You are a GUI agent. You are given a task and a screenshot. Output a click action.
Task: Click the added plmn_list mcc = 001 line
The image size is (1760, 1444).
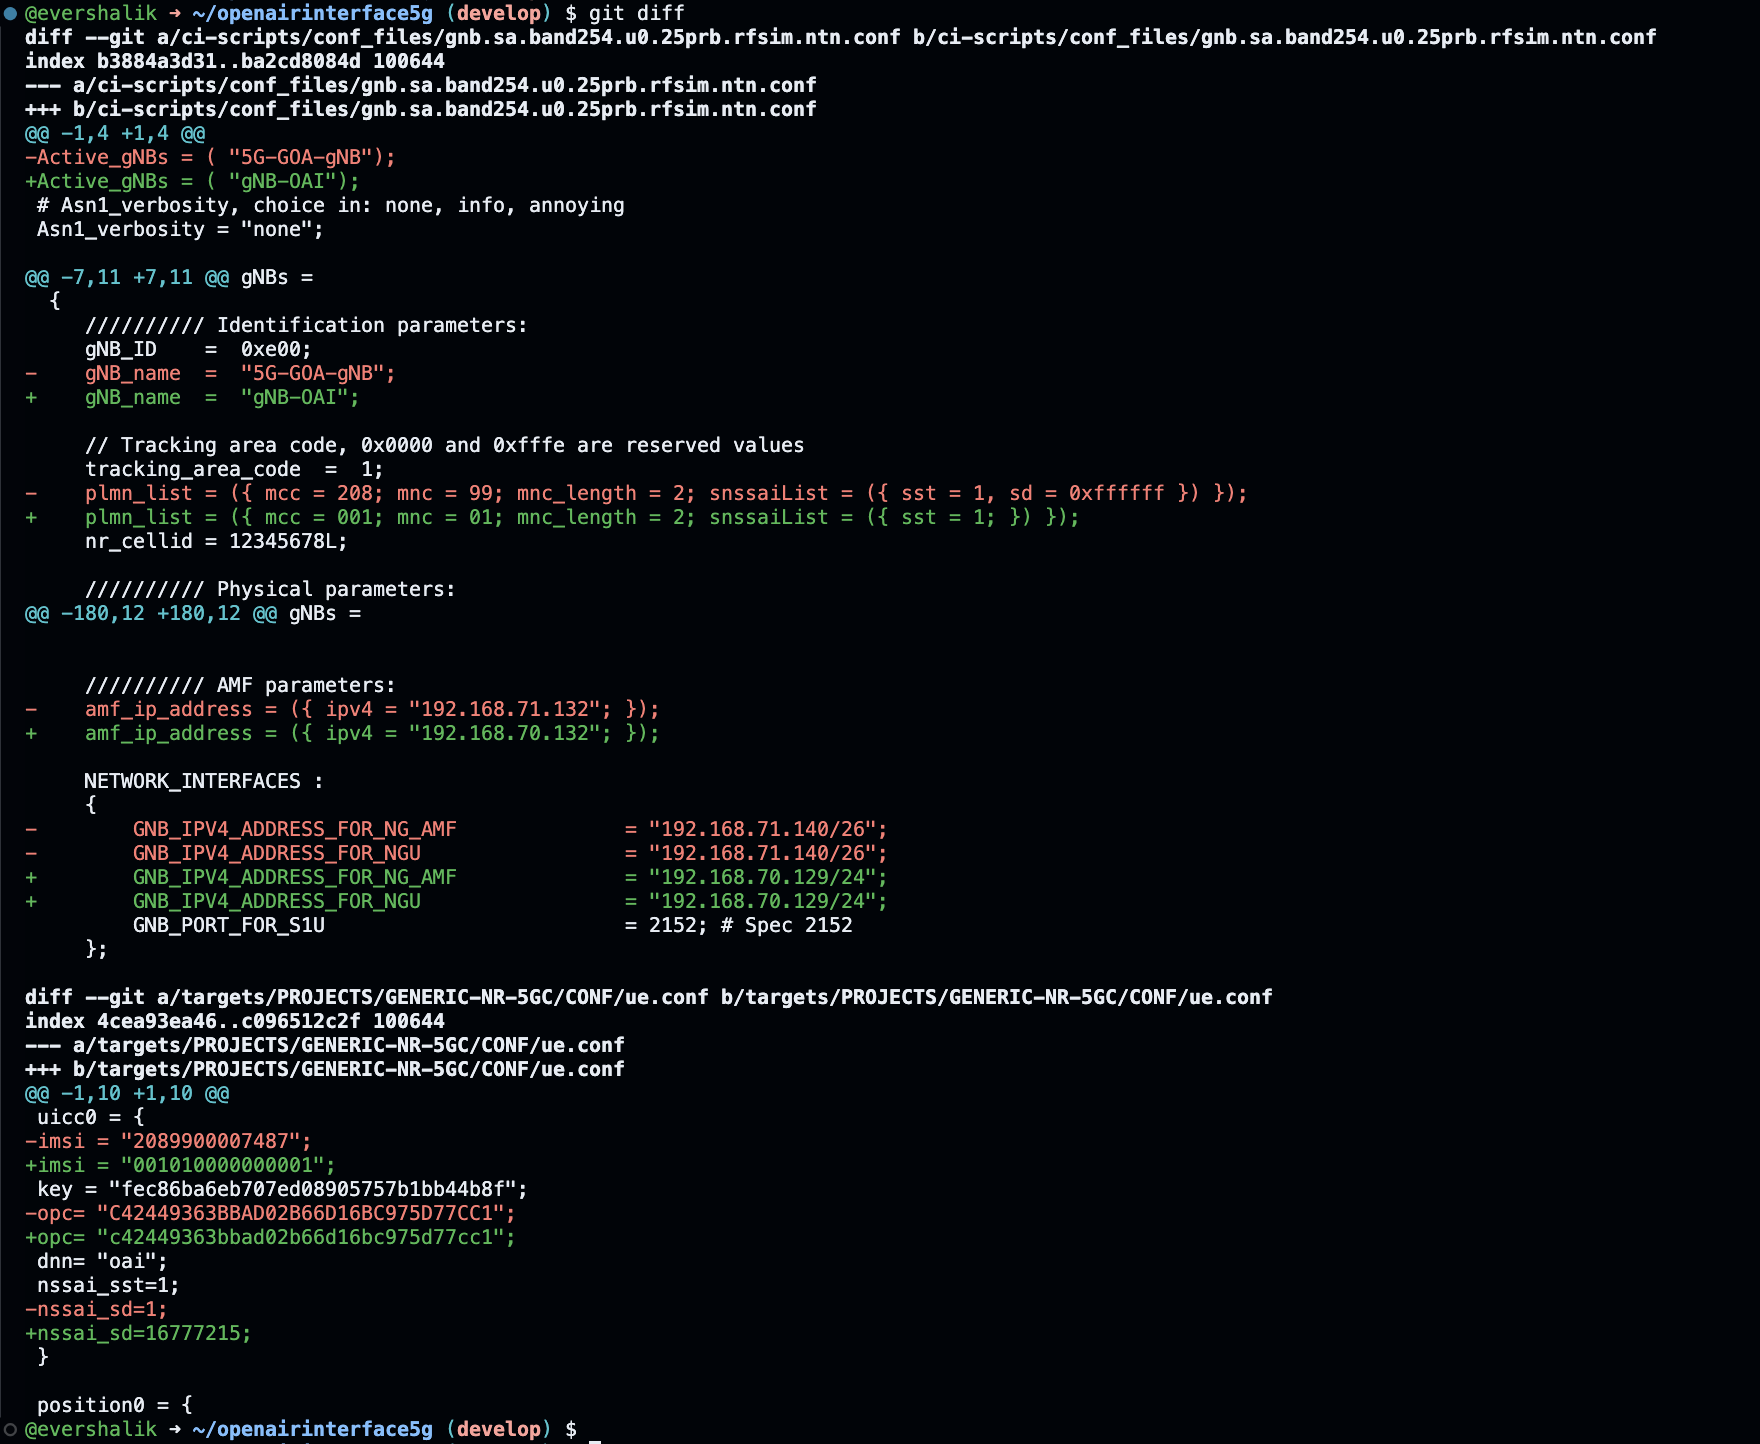click(553, 517)
